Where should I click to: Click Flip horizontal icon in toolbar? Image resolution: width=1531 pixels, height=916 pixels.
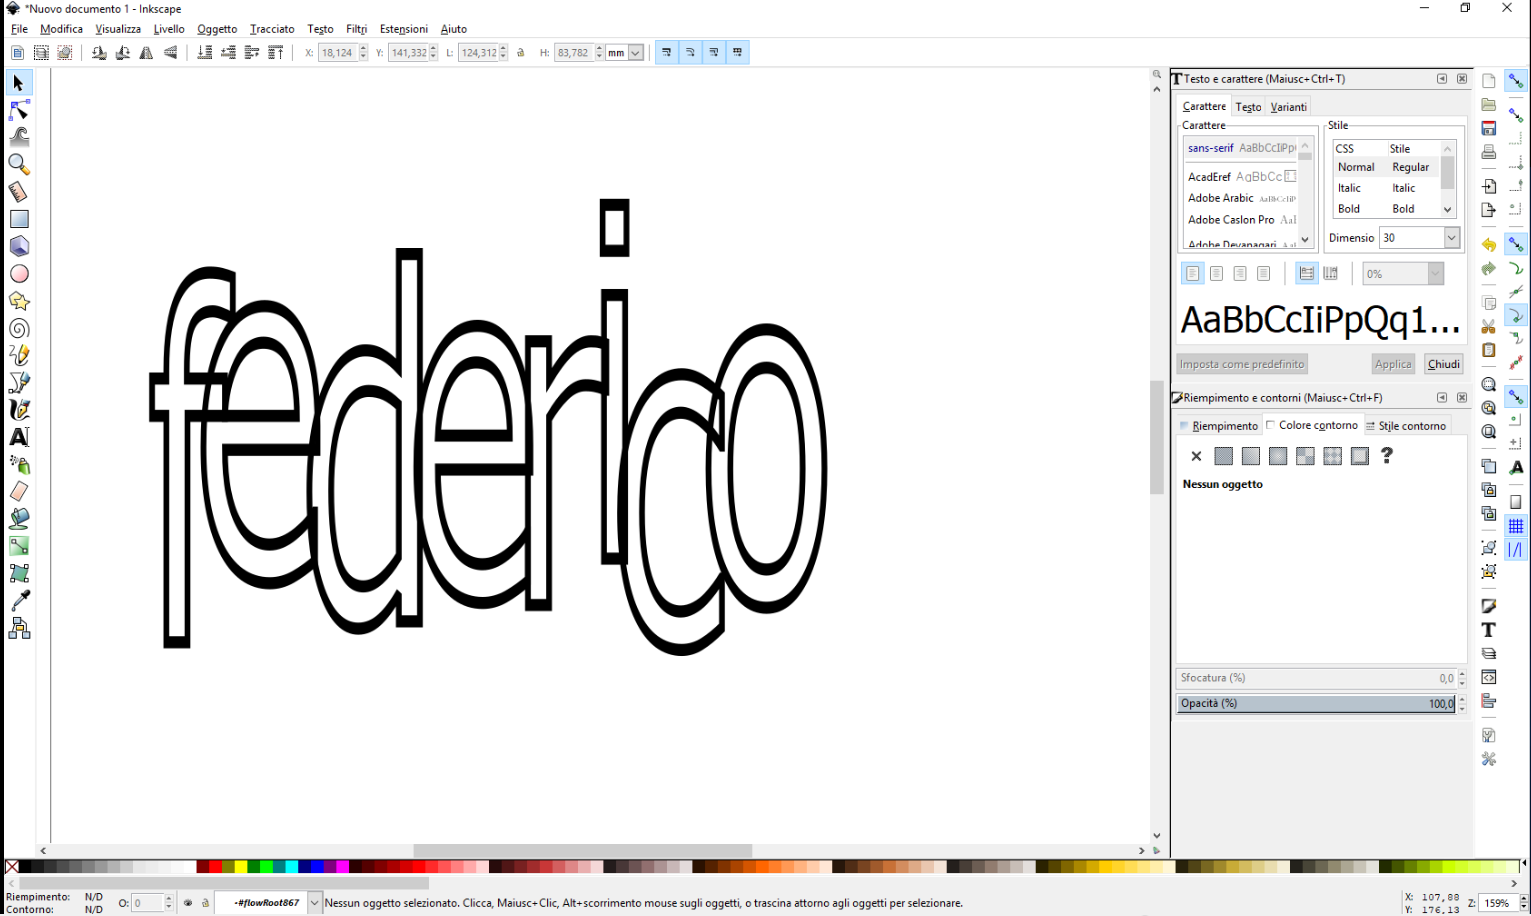[x=147, y=53]
